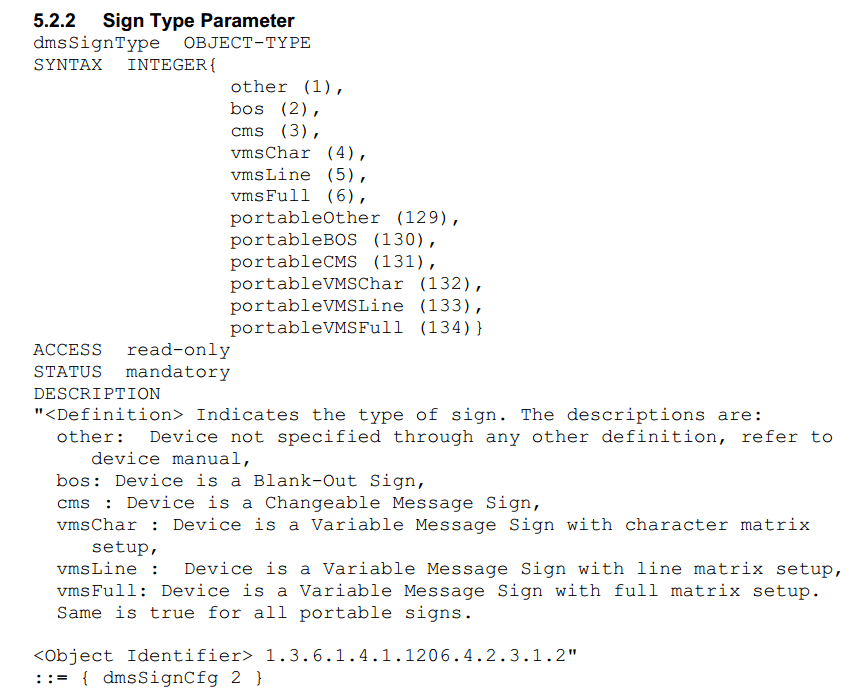Click the 'cms (3),' enumeration entry
The height and width of the screenshot is (697, 867).
[x=275, y=131]
